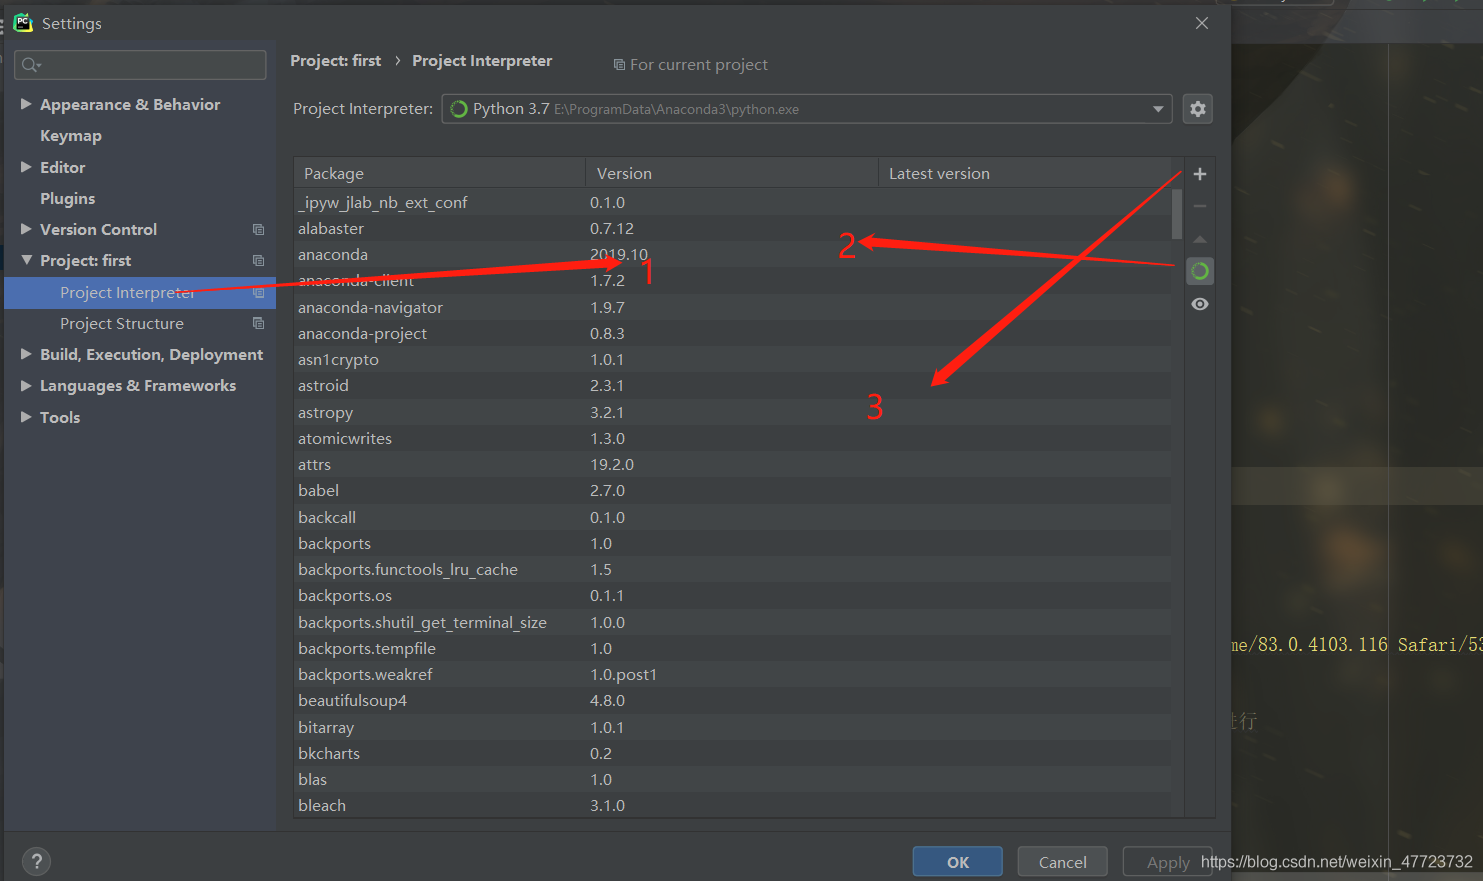The width and height of the screenshot is (1483, 881).
Task: Select the backports.os package row
Action: [733, 596]
